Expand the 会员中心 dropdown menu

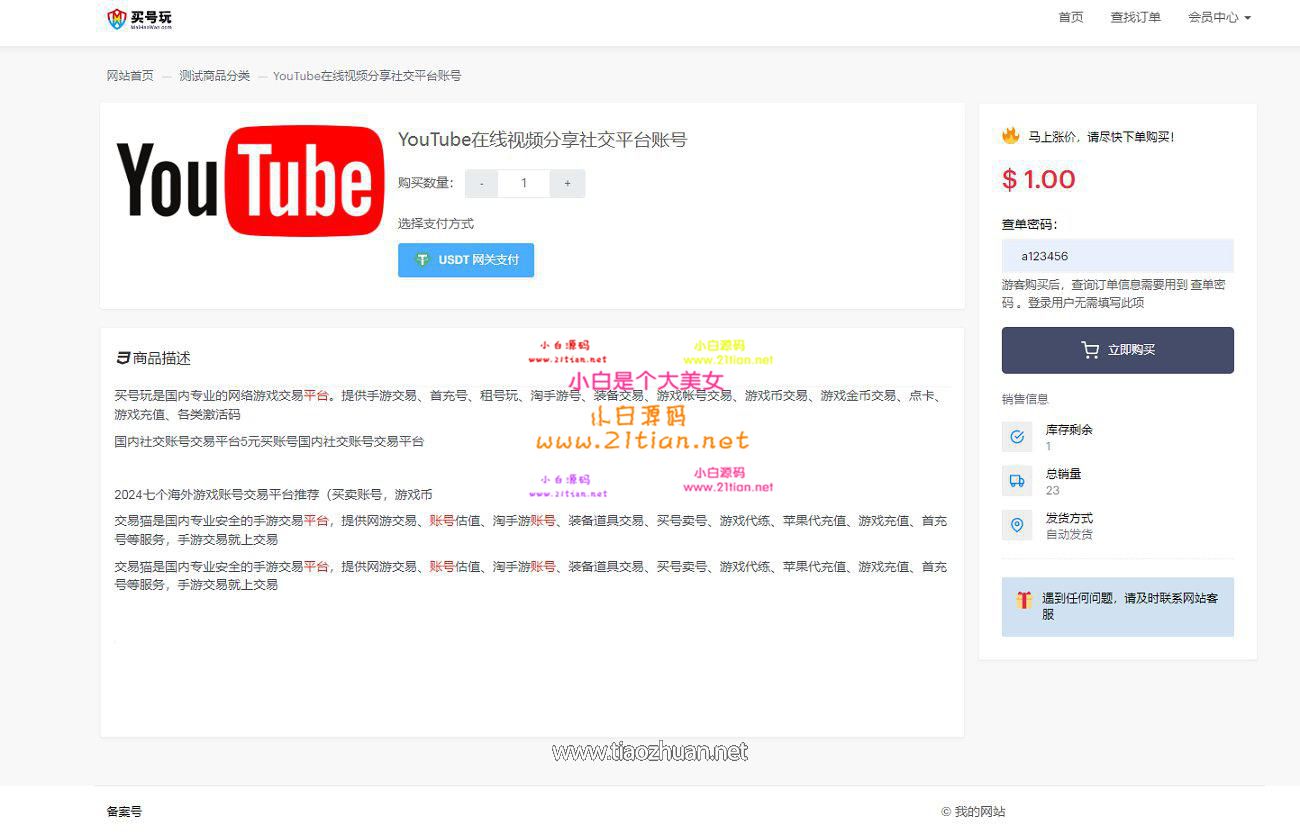[1219, 17]
